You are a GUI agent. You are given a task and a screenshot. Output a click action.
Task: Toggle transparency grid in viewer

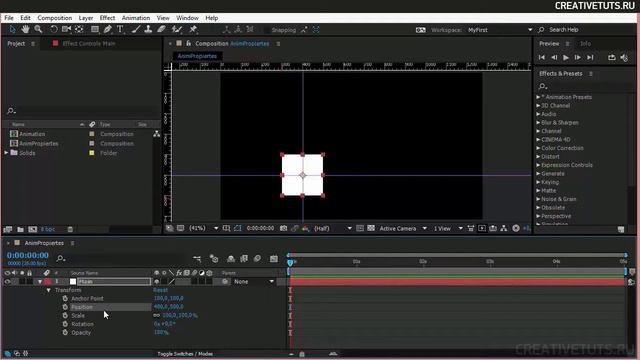click(371, 228)
